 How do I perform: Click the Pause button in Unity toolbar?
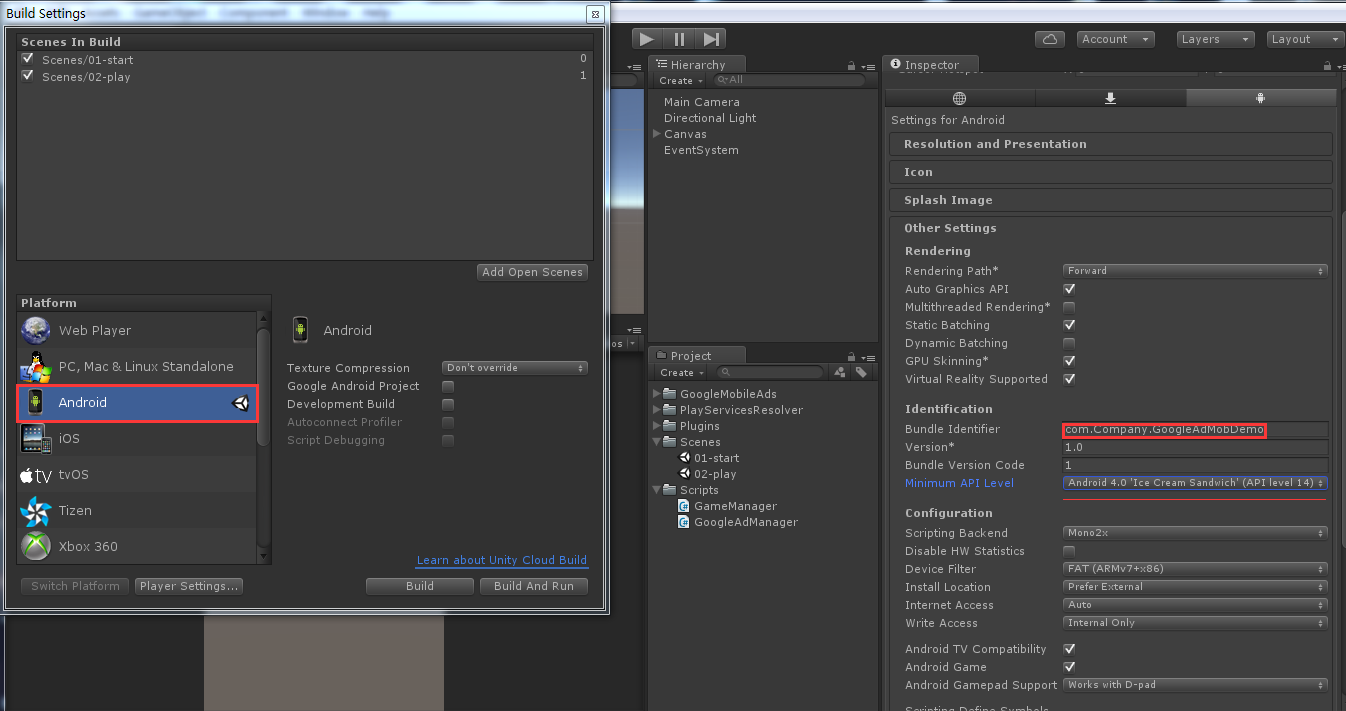tap(679, 39)
